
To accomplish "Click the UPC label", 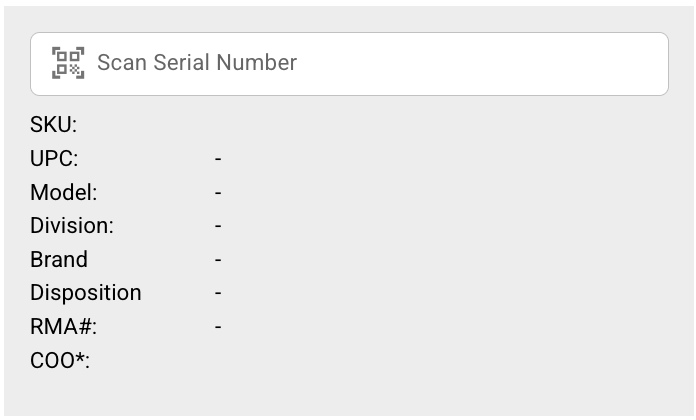I will (x=54, y=159).
